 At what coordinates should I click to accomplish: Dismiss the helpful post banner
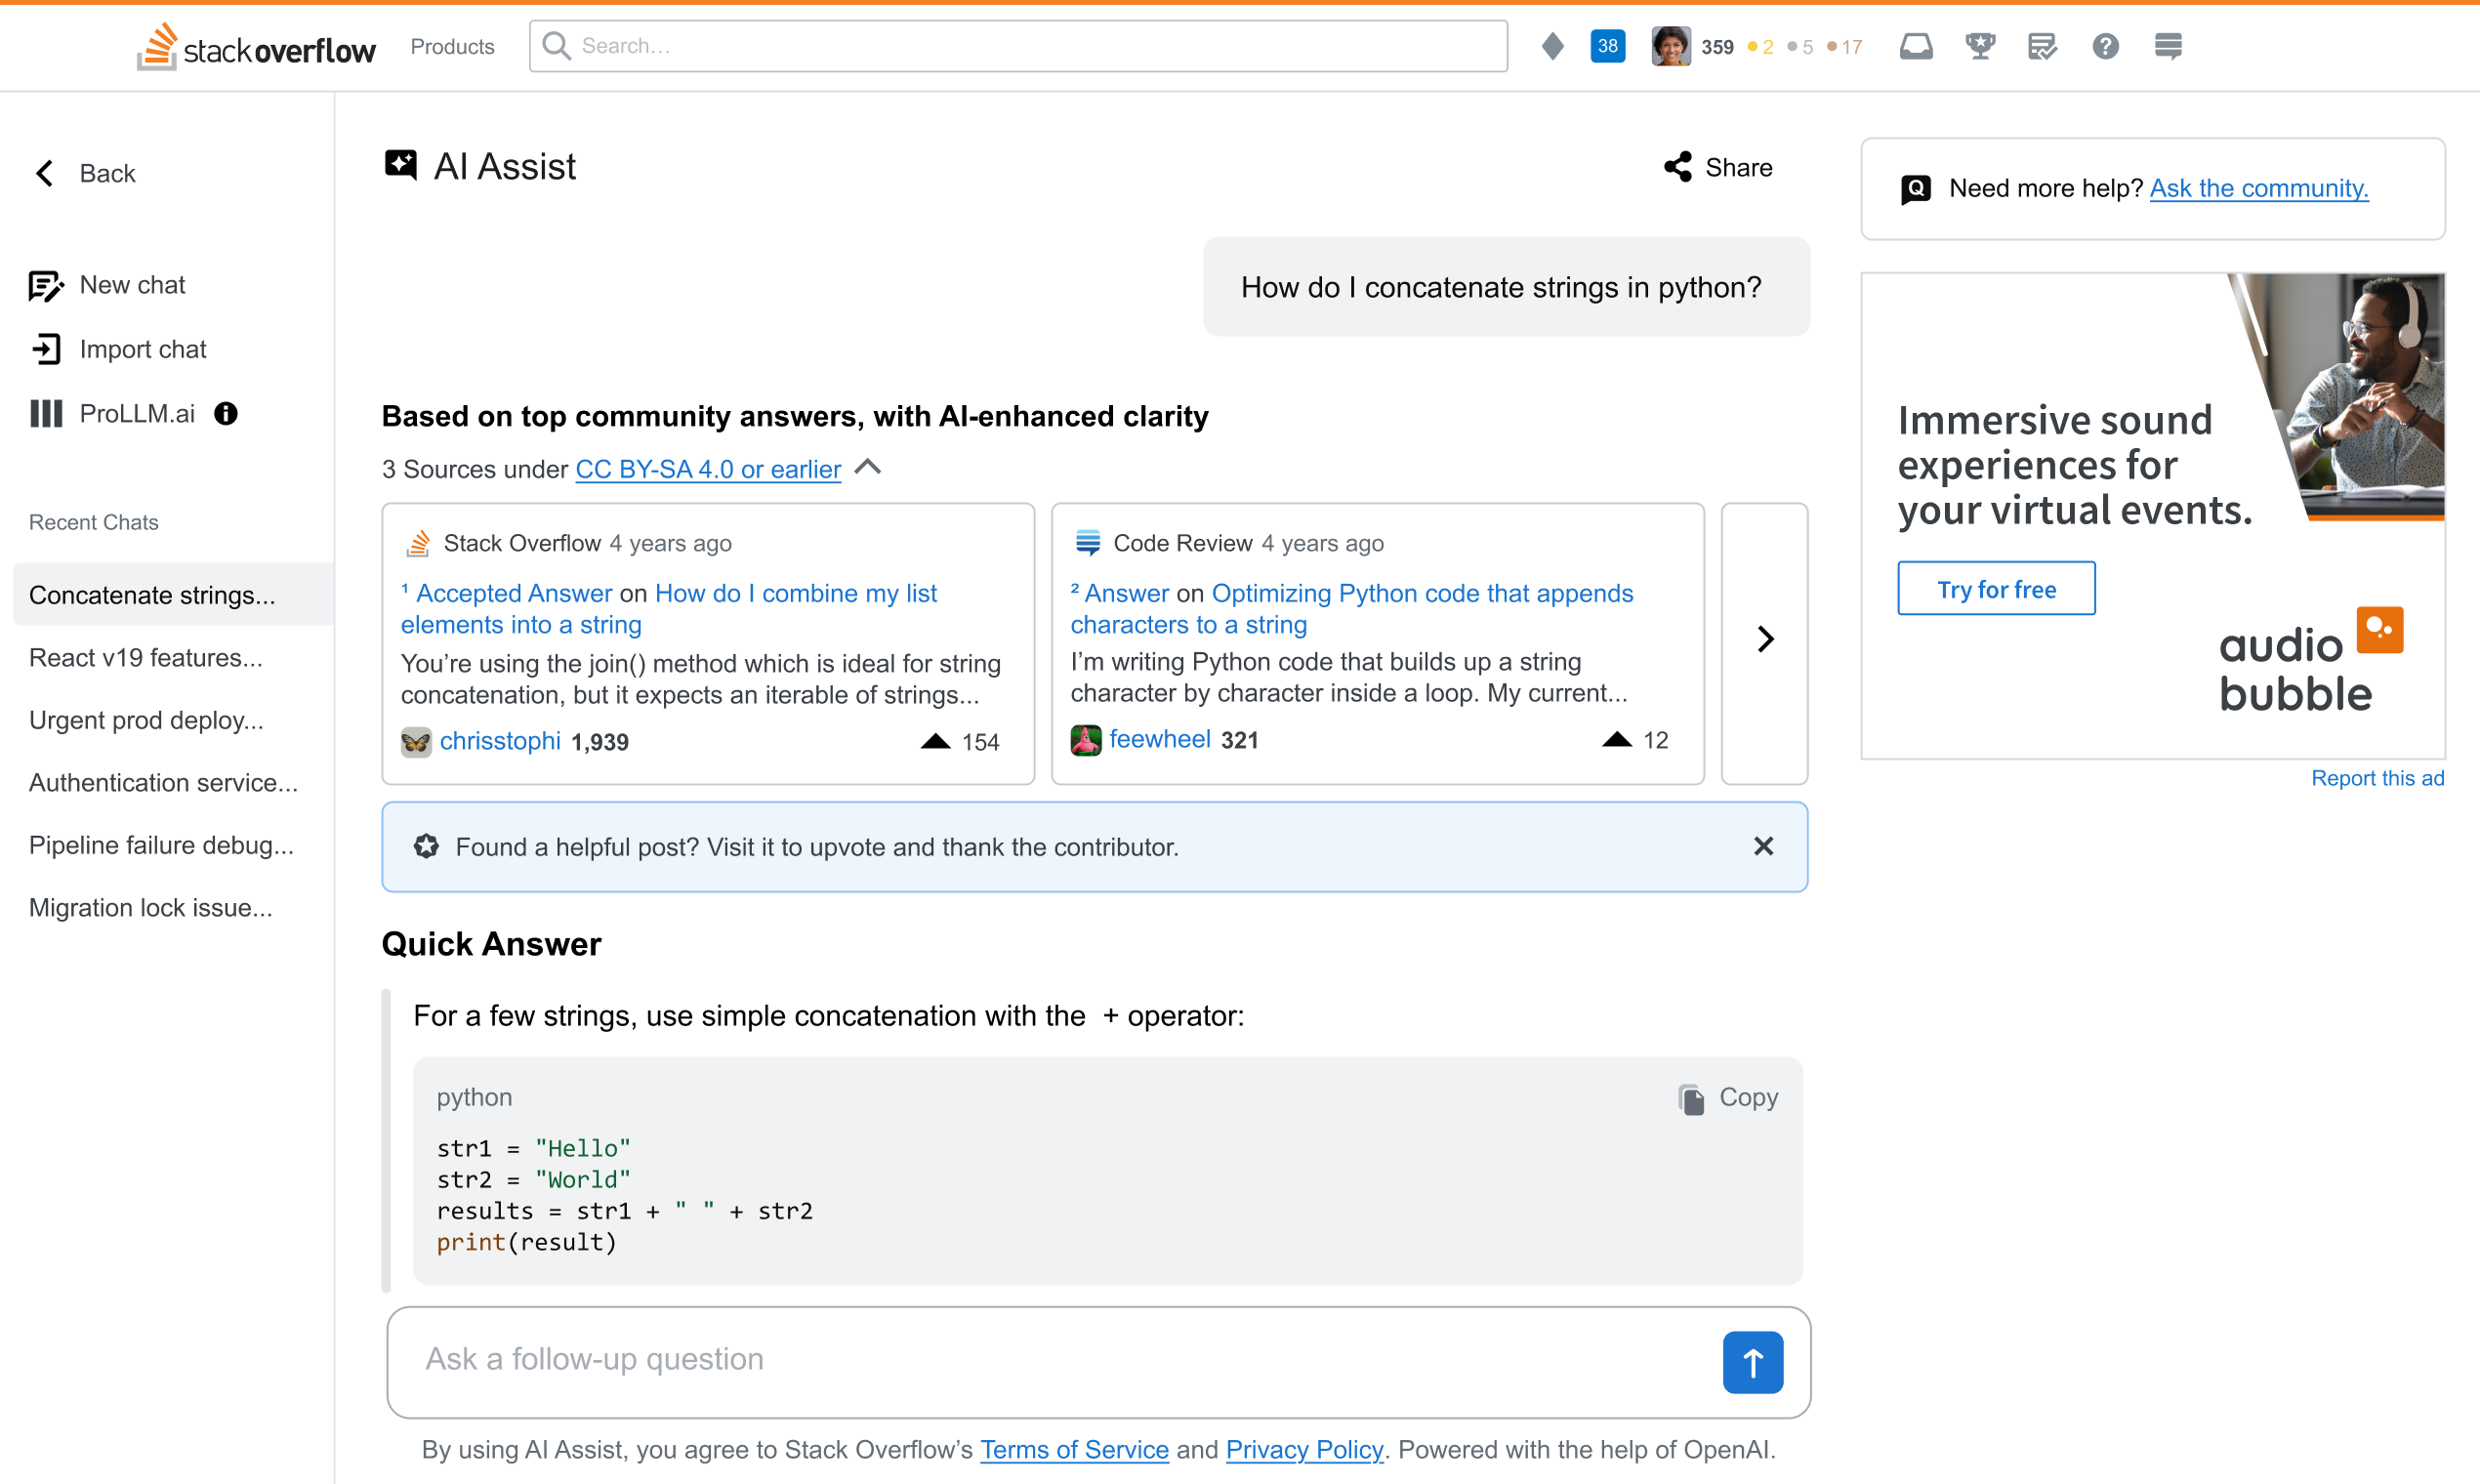point(1763,846)
